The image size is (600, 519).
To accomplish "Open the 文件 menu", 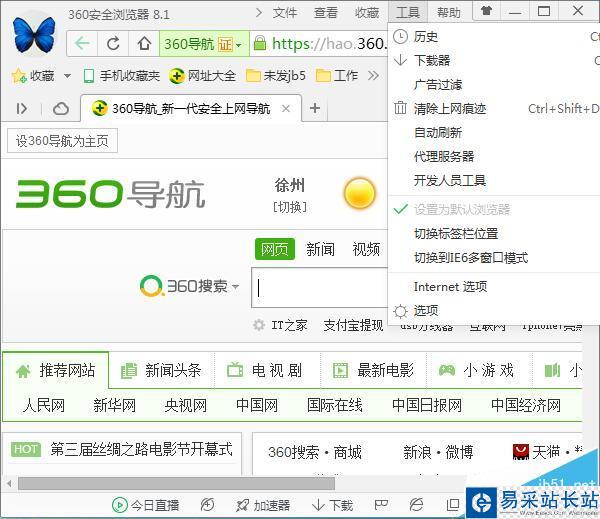I will (x=285, y=13).
